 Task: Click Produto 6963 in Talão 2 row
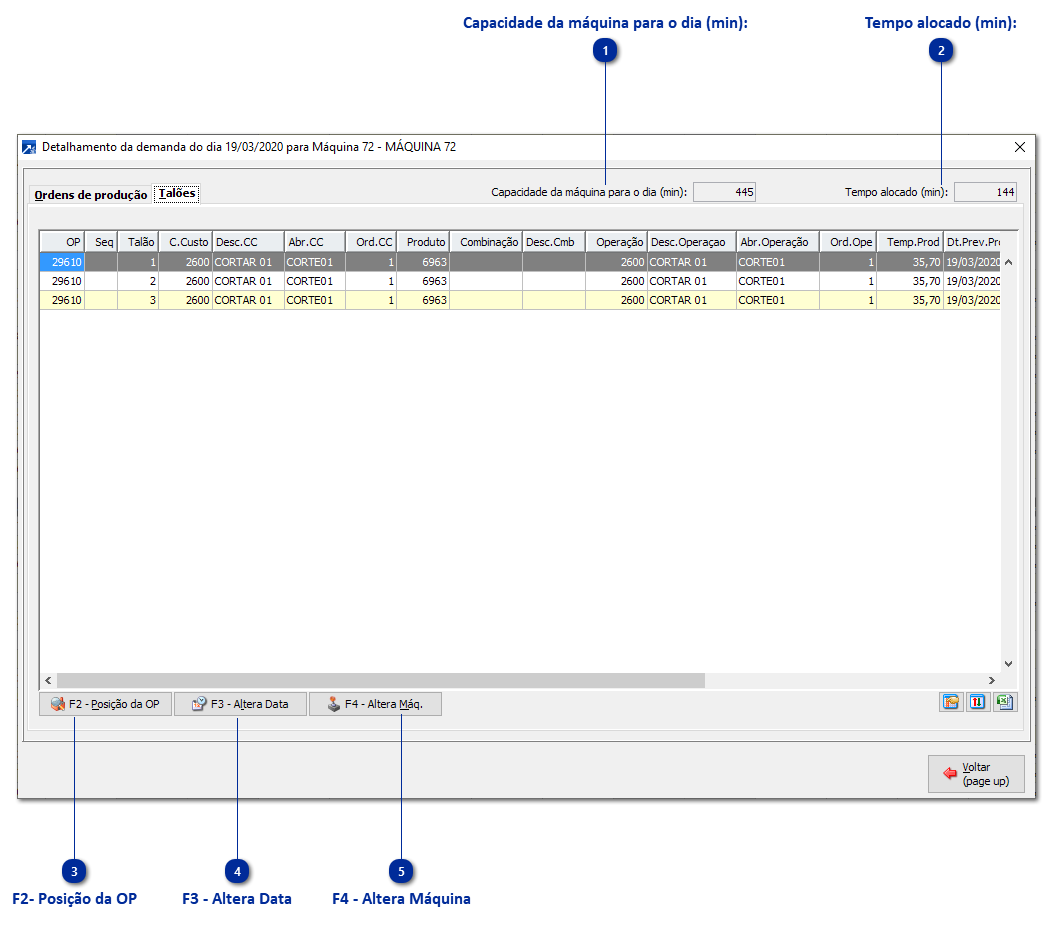[x=423, y=281]
